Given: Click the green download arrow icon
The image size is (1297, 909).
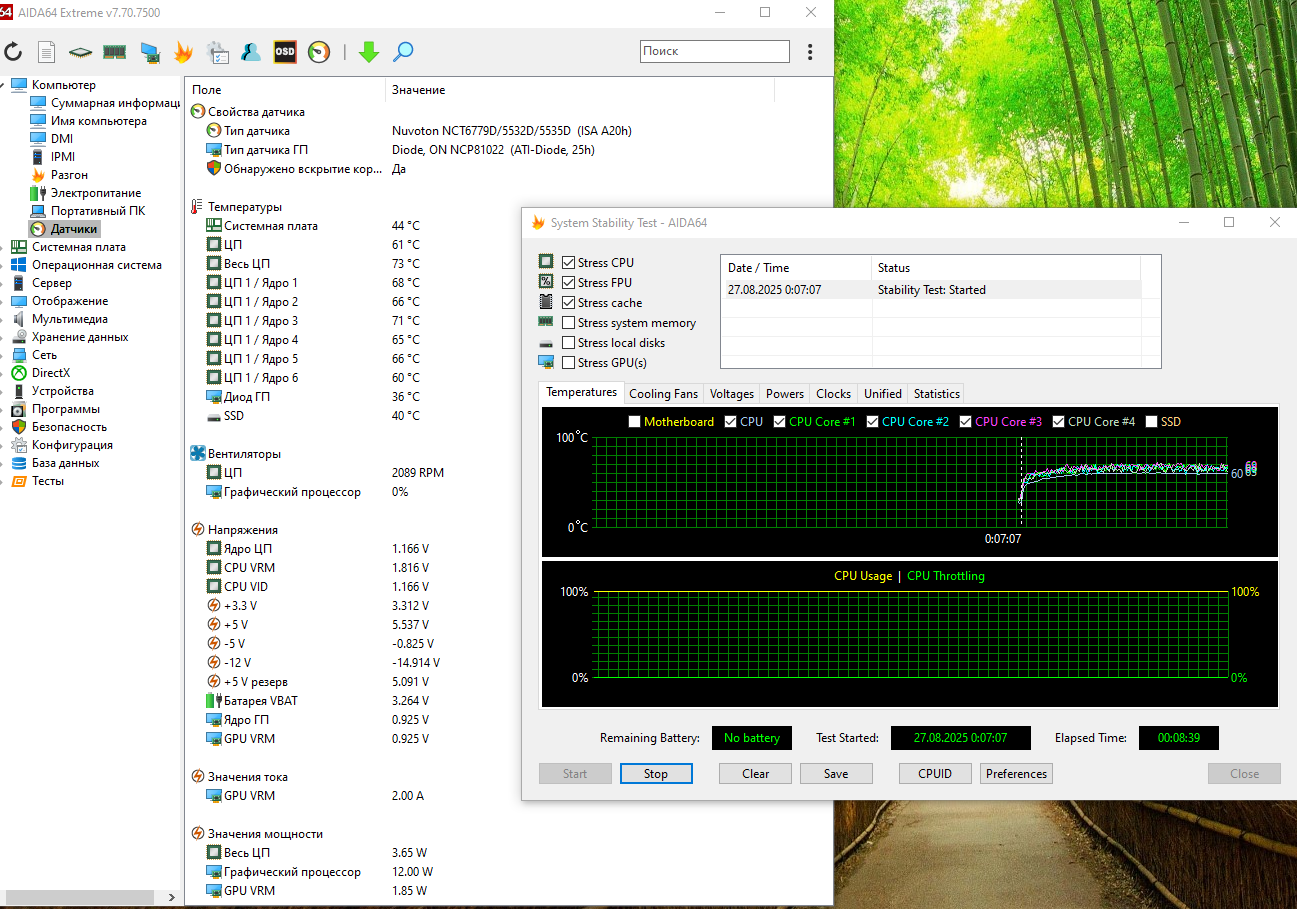Looking at the screenshot, I should click(369, 52).
